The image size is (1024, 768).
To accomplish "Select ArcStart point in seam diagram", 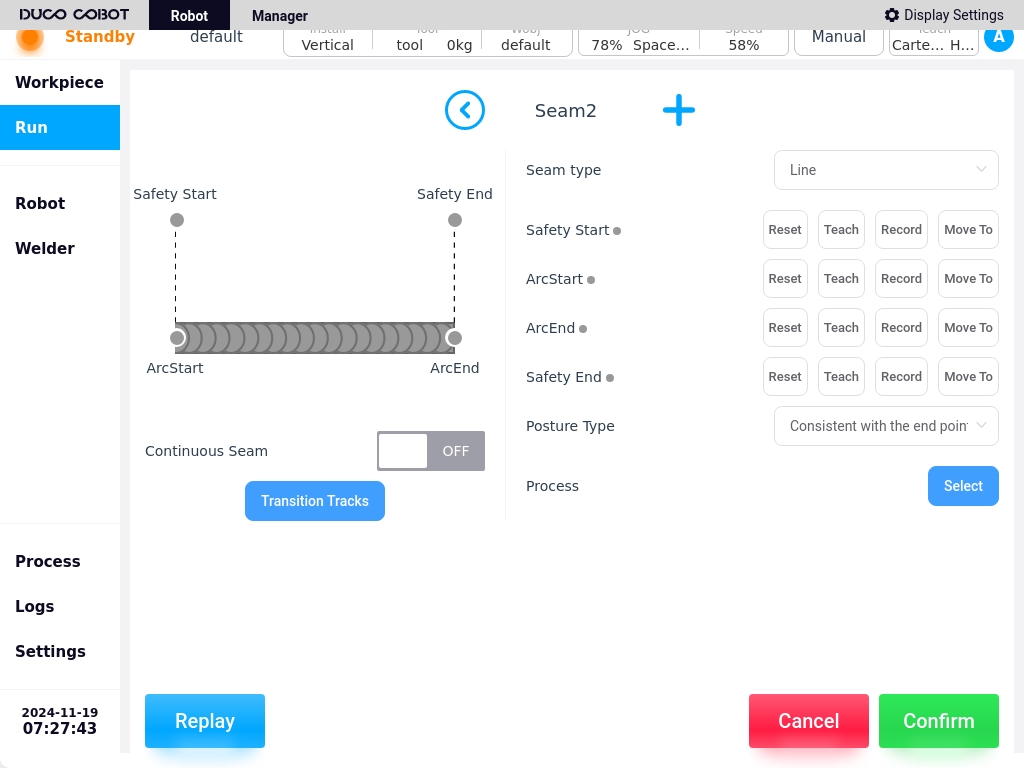I will point(176,338).
